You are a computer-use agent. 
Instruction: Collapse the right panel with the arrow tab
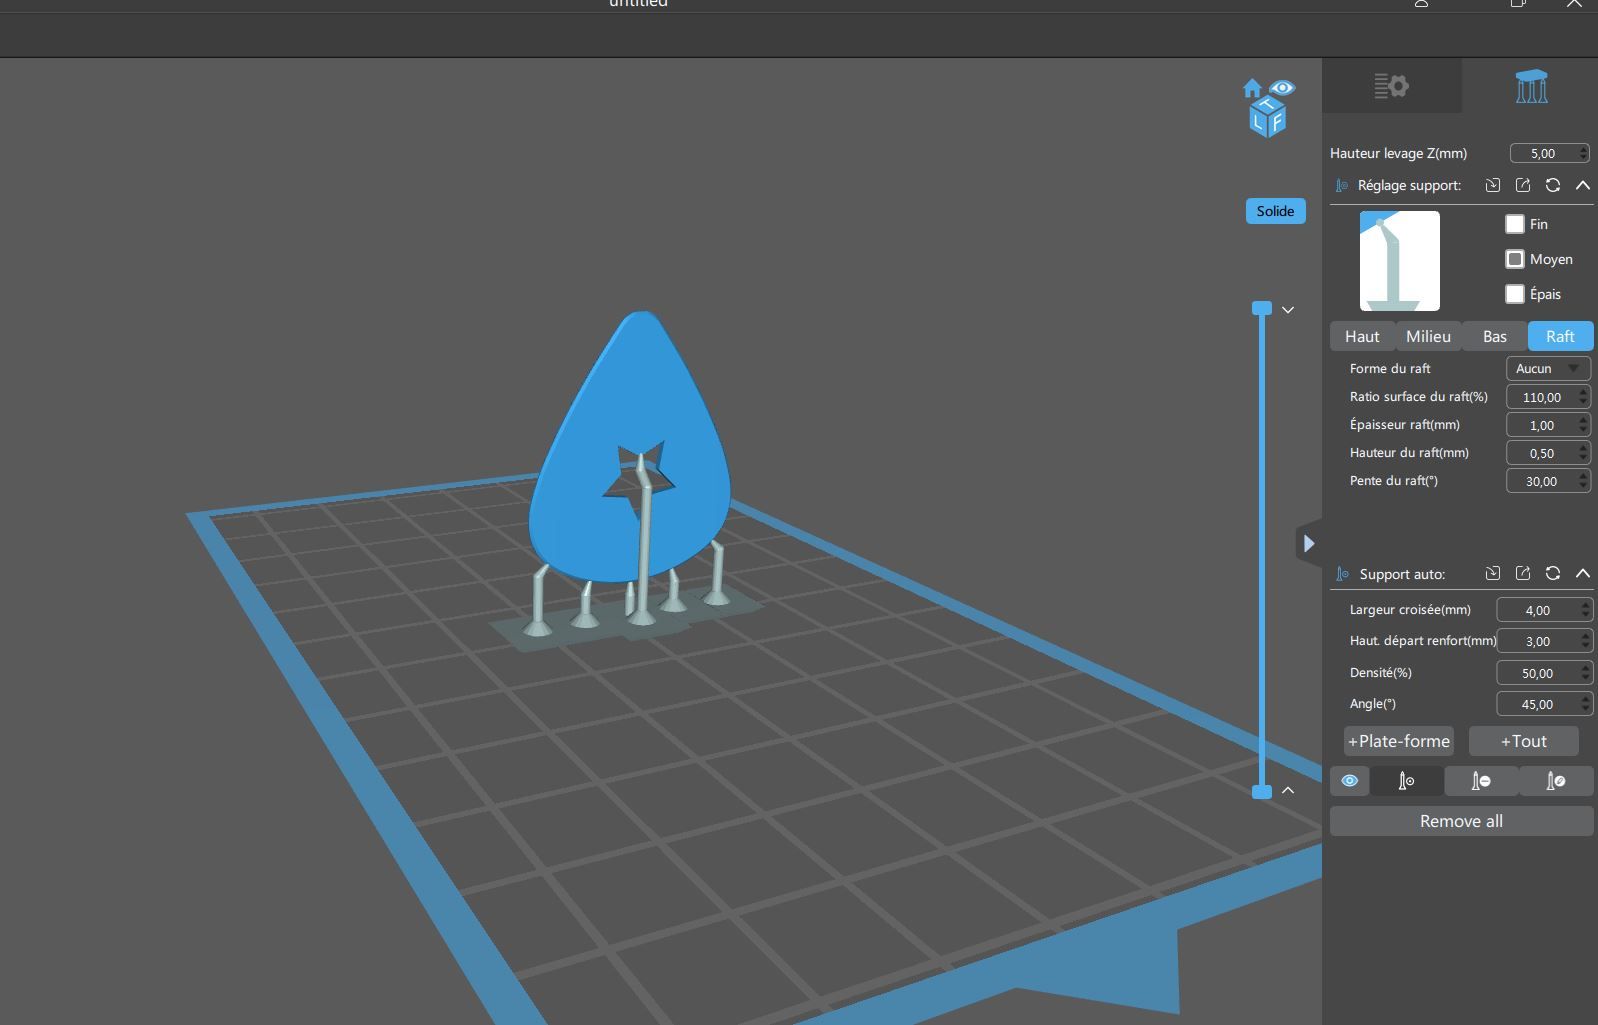coord(1308,543)
